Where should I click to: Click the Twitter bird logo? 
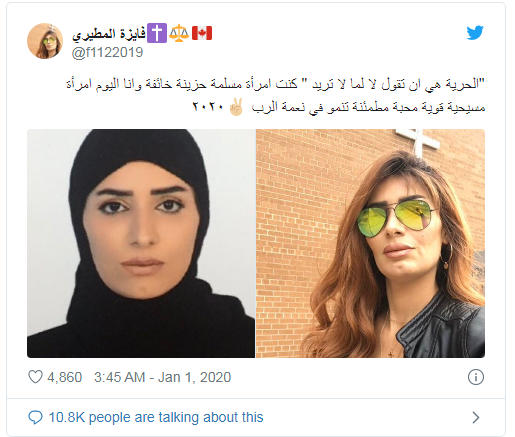coord(475,33)
